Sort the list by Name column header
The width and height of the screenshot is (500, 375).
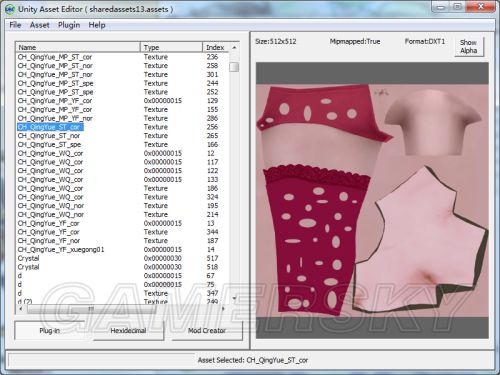coord(78,47)
